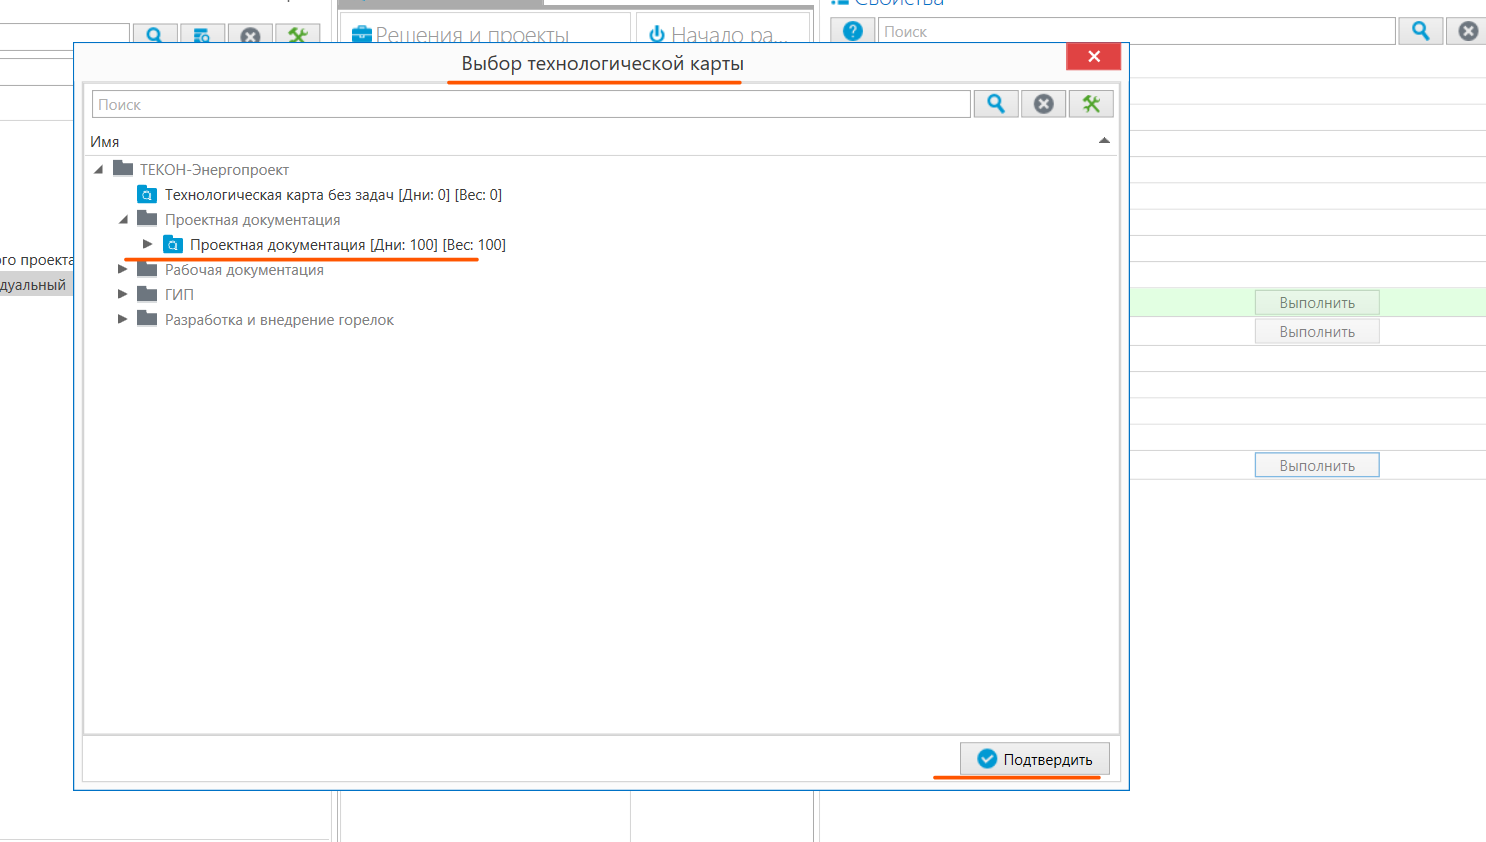Clear the dialog search with X icon

click(1043, 104)
